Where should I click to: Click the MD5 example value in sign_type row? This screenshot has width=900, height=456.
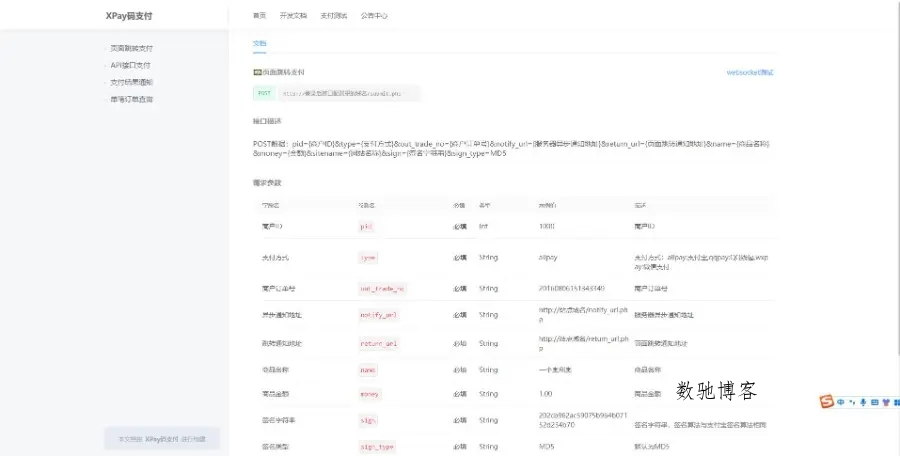tap(546, 447)
